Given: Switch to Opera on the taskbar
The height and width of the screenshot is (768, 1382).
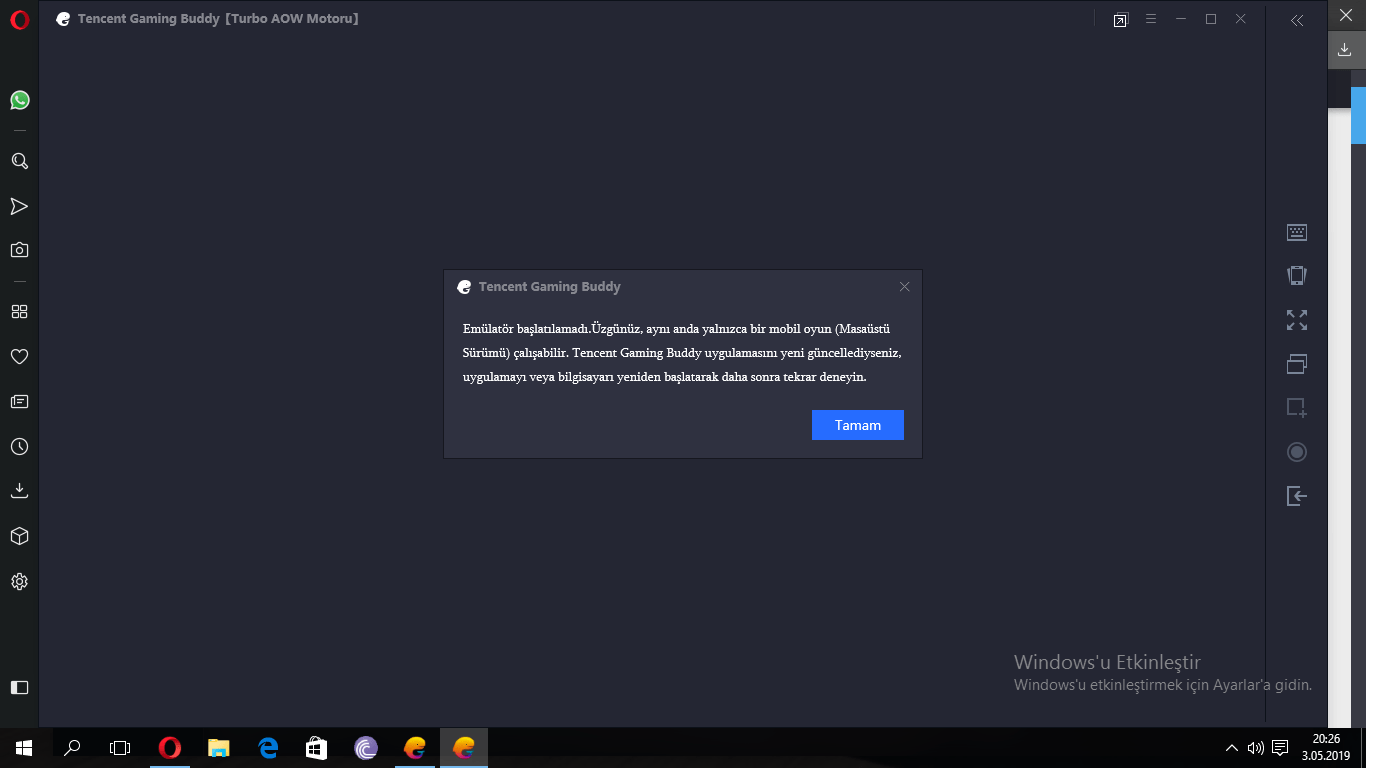Looking at the screenshot, I should (x=170, y=747).
